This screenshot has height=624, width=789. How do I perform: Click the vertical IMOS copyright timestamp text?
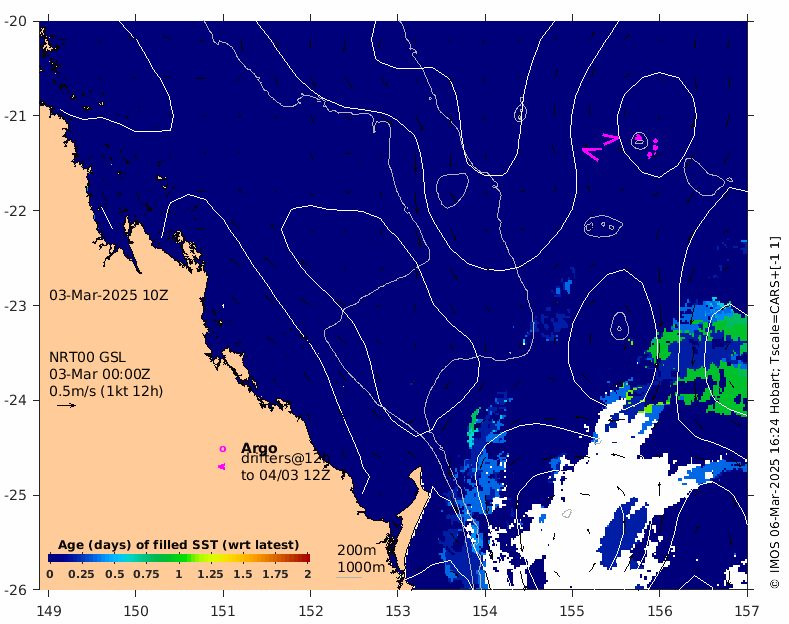pyautogui.click(x=776, y=411)
